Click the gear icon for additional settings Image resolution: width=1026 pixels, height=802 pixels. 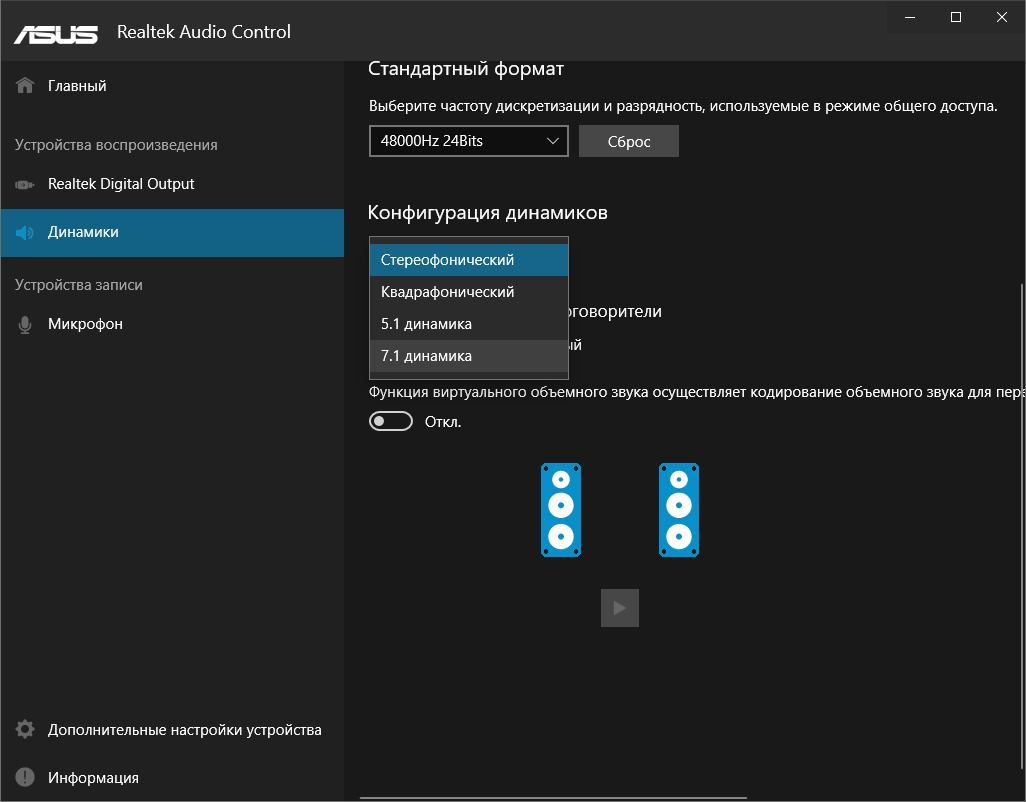click(26, 730)
